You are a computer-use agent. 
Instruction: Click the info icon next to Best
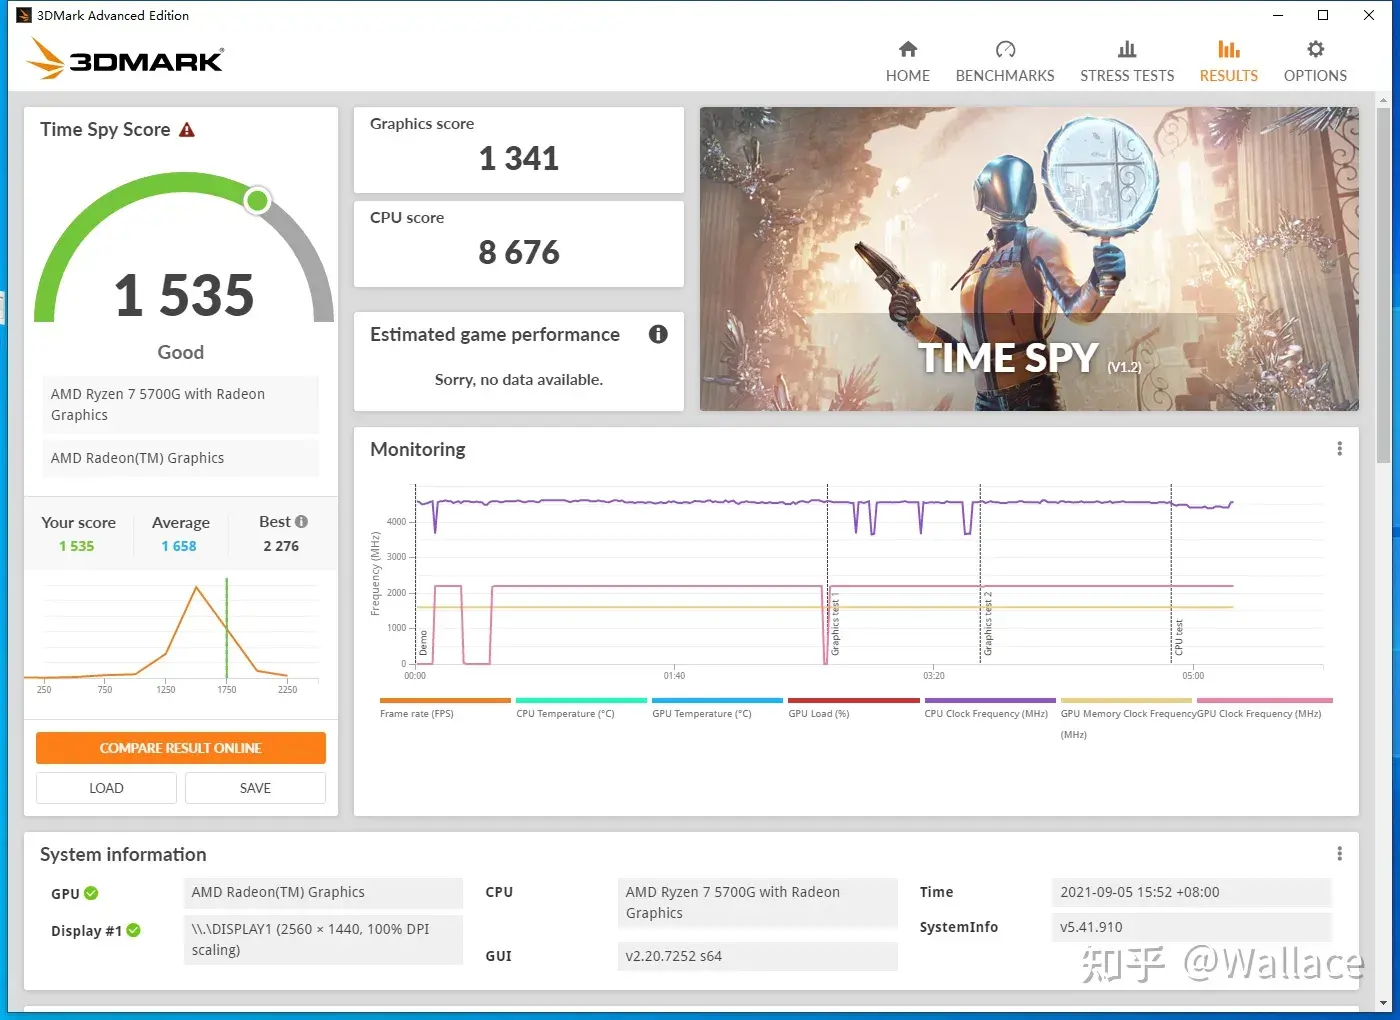pos(302,522)
